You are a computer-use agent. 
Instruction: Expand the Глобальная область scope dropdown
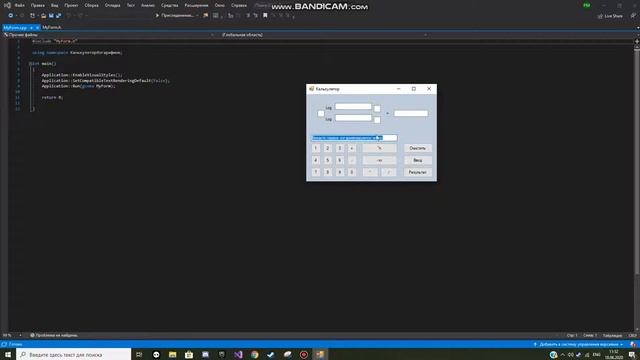coord(426,35)
